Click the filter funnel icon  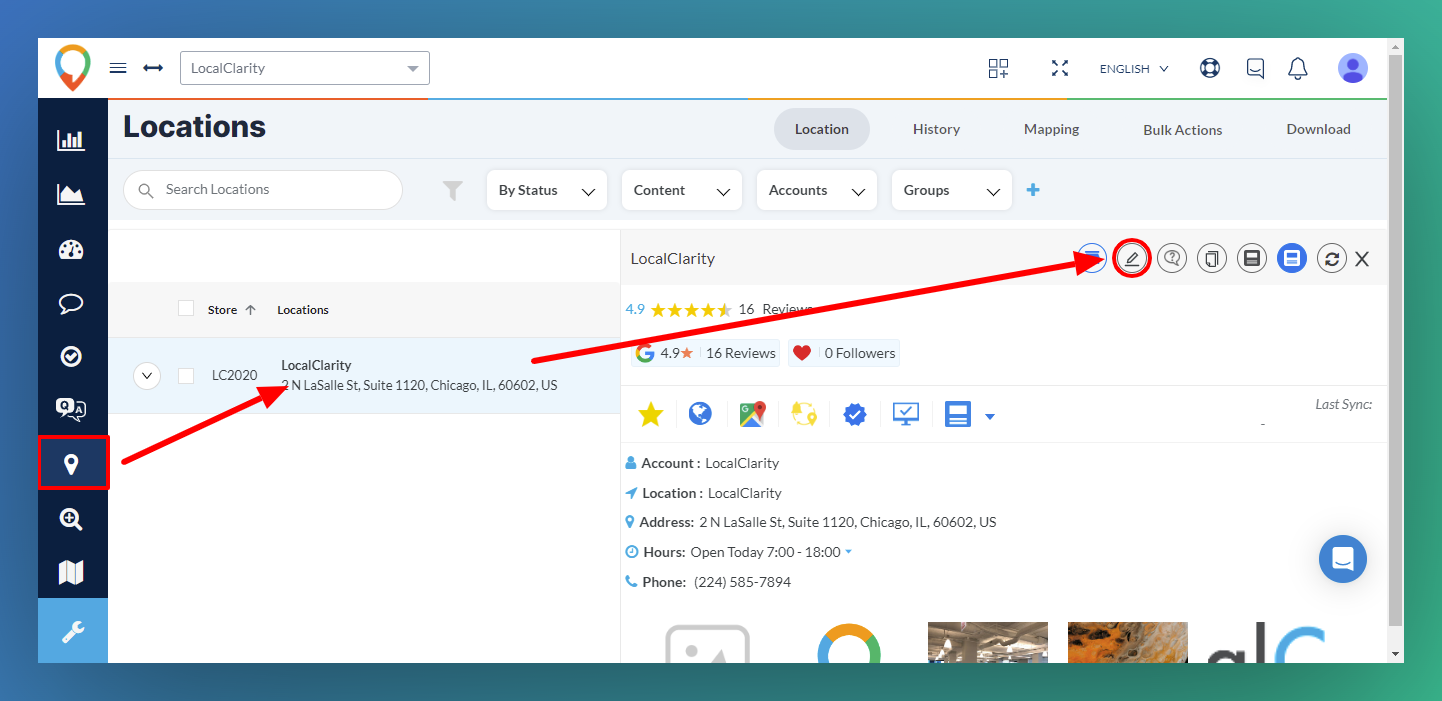pos(453,190)
